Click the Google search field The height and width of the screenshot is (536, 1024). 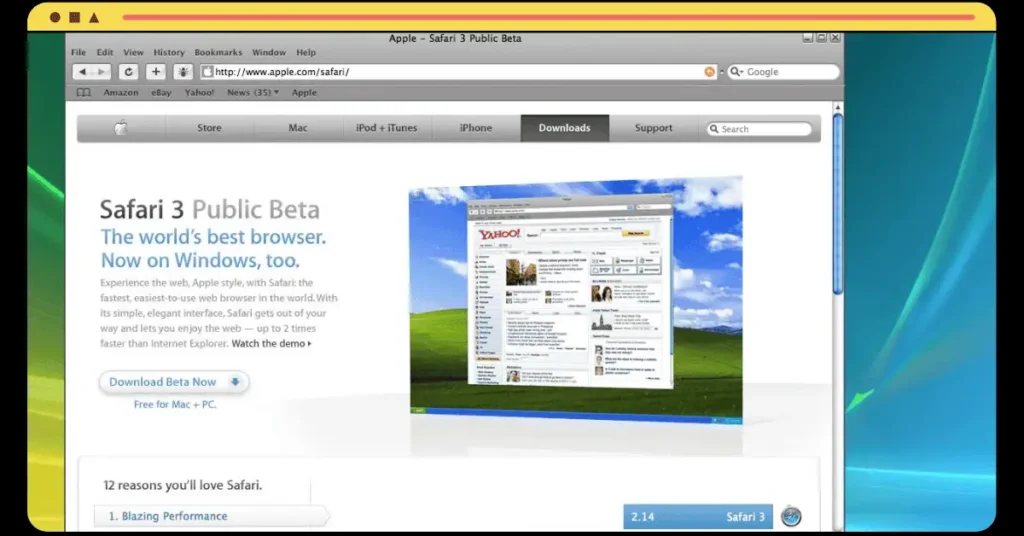(x=784, y=72)
